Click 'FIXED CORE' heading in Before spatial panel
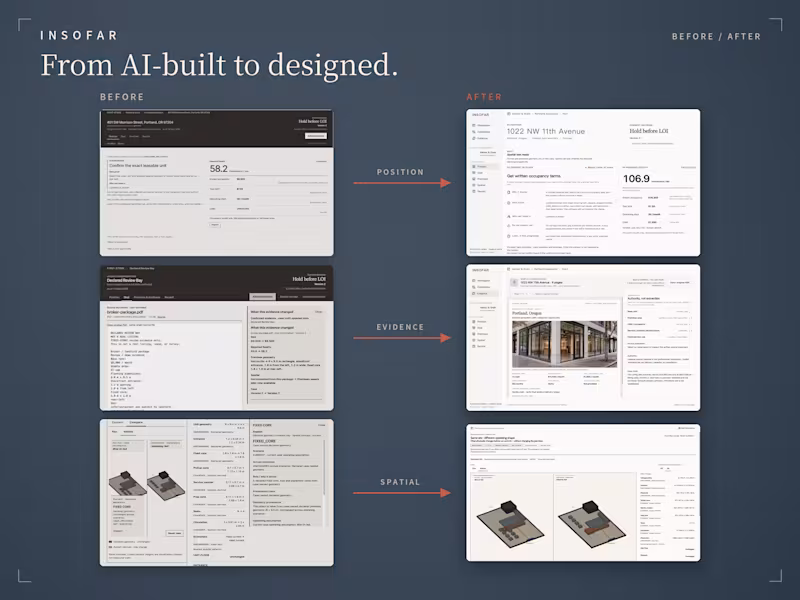 (x=262, y=425)
